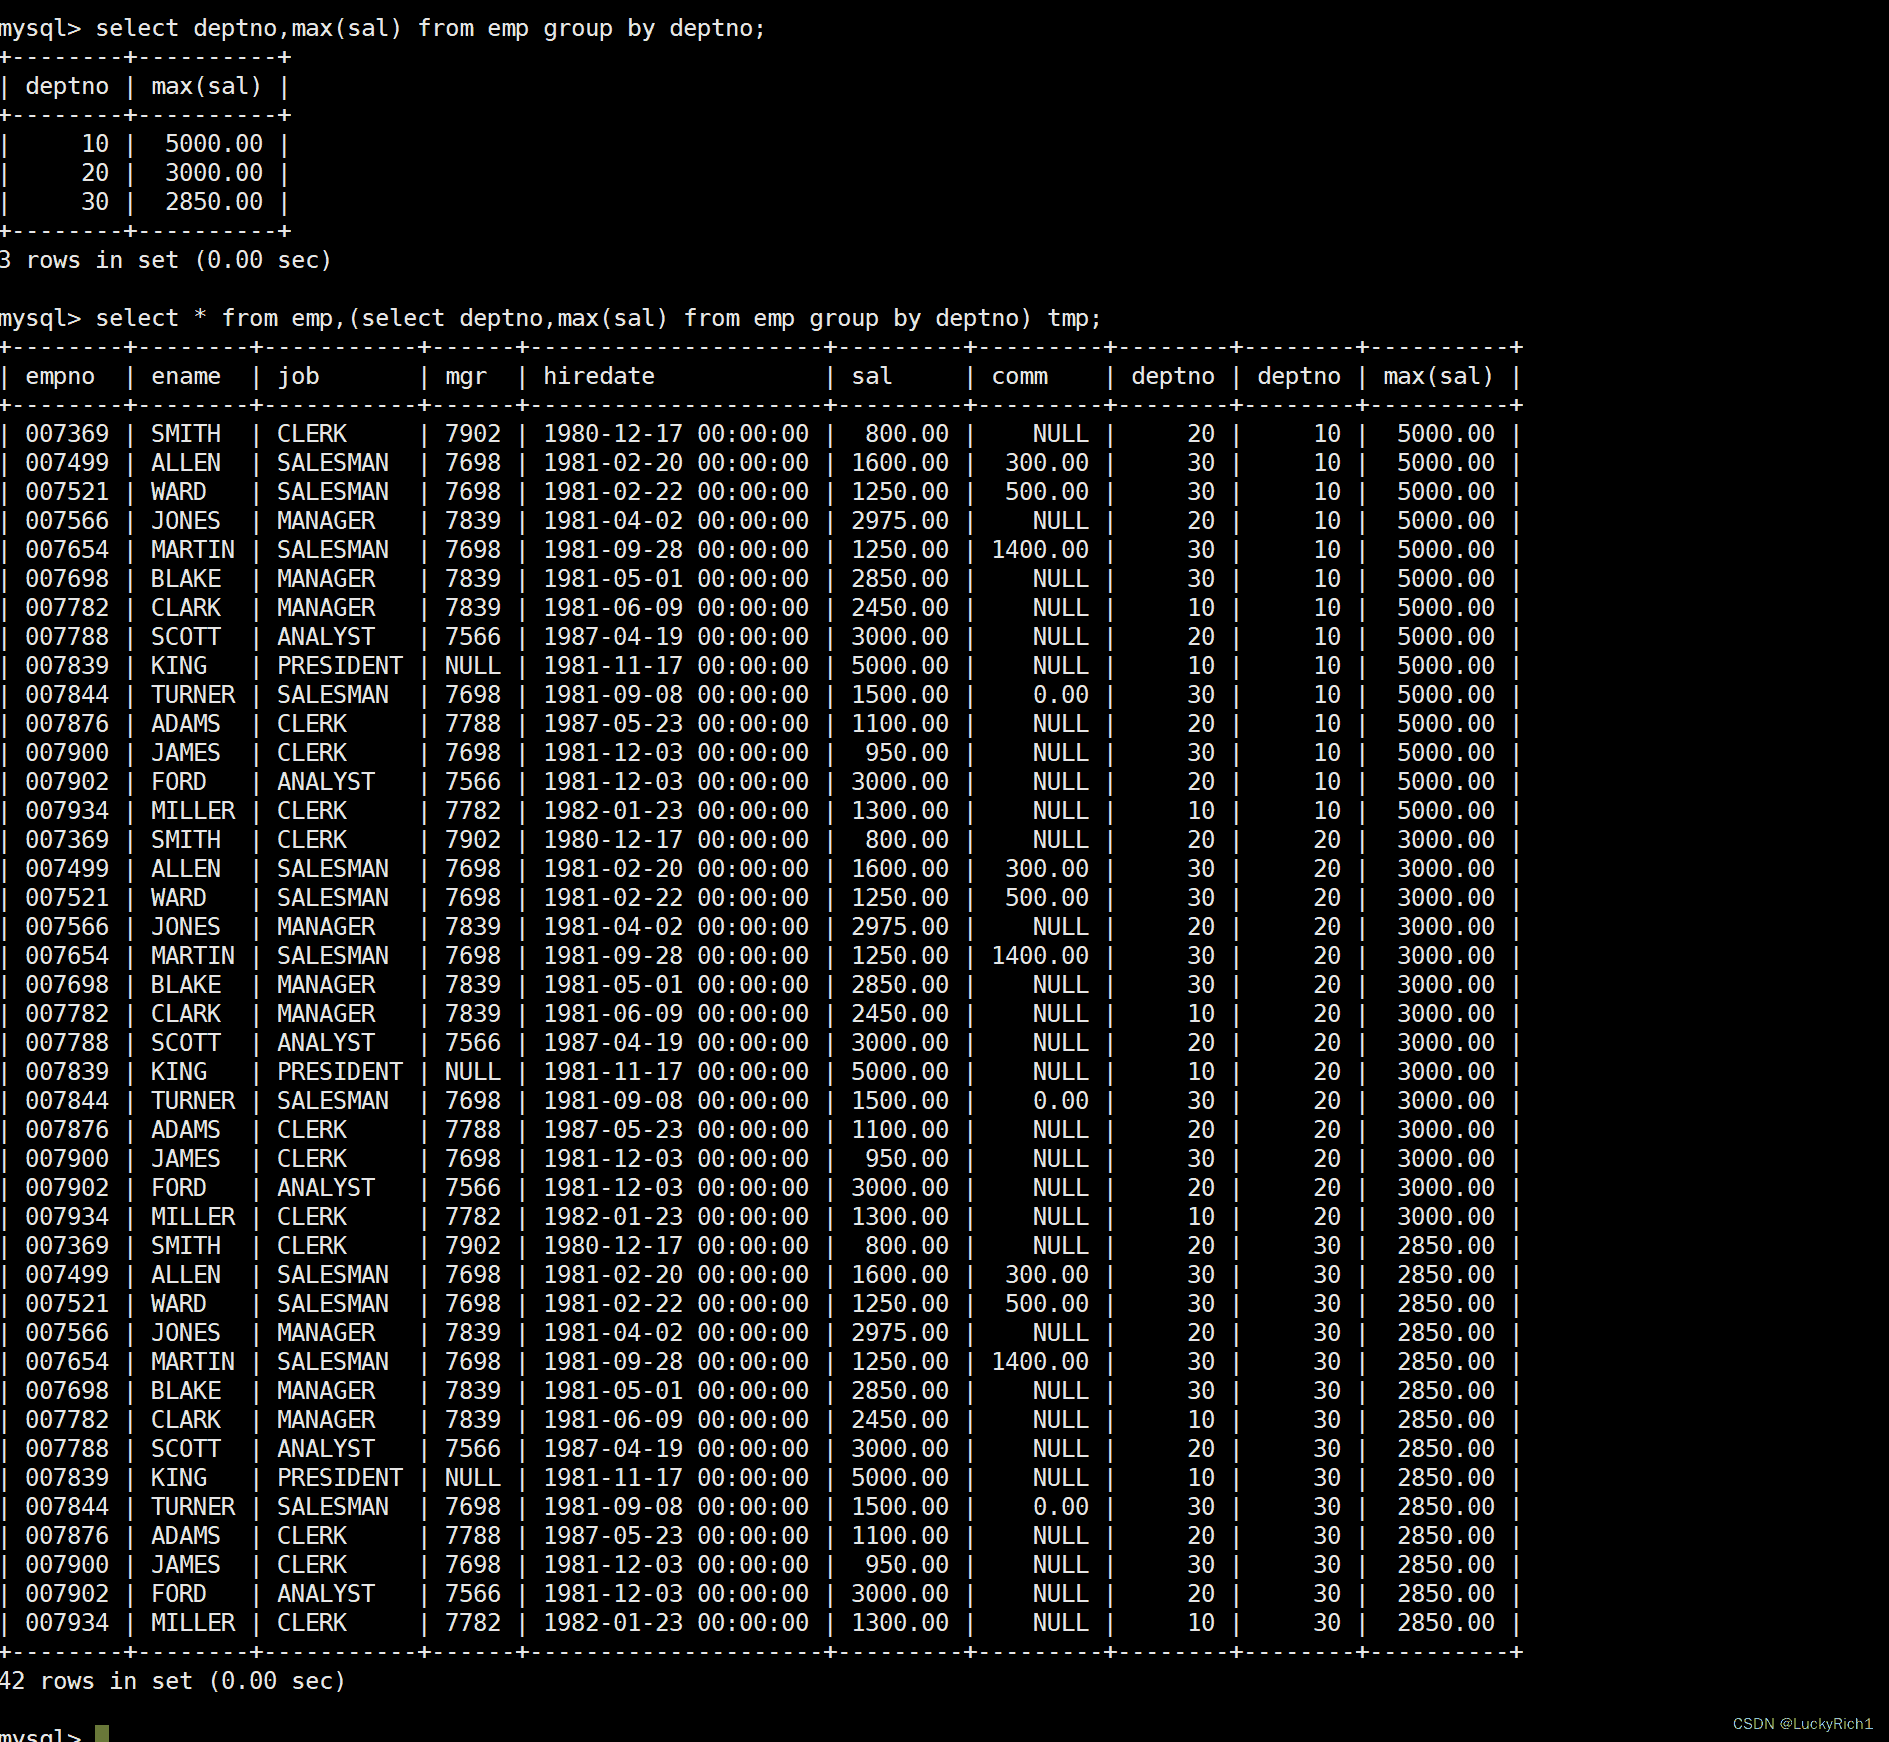Click the '42 rows in set' message
The width and height of the screenshot is (1889, 1742).
(x=172, y=1681)
